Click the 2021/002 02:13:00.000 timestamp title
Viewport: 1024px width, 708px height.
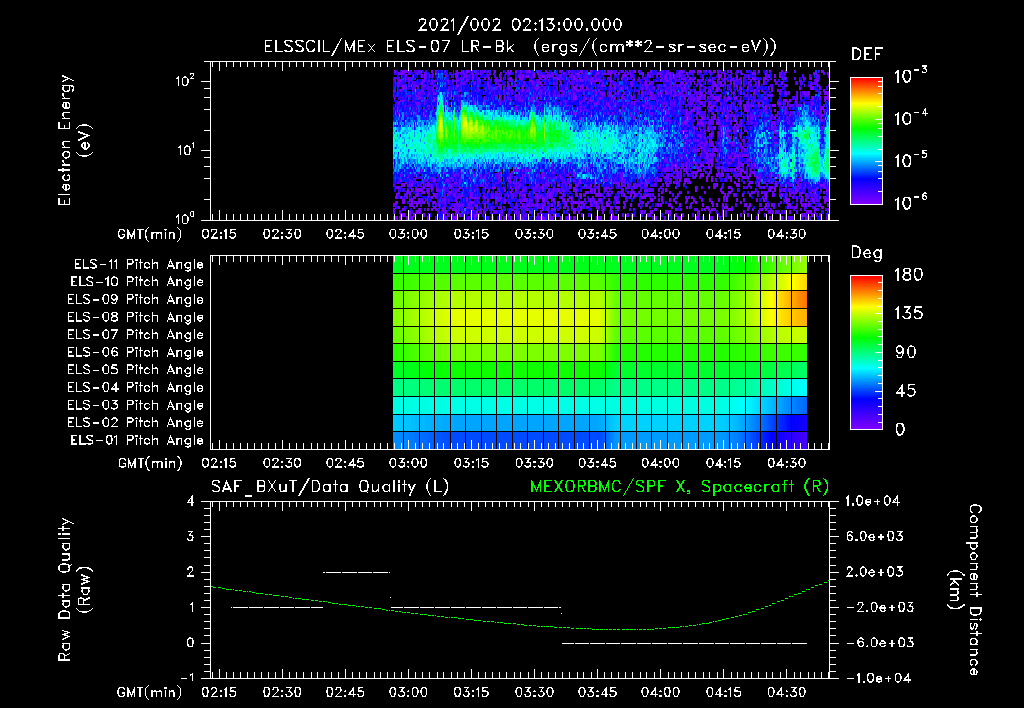pos(520,25)
